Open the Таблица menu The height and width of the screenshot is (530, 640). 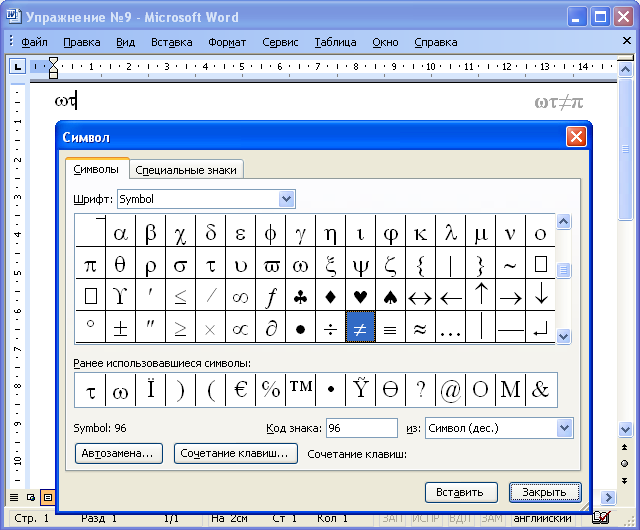point(335,42)
